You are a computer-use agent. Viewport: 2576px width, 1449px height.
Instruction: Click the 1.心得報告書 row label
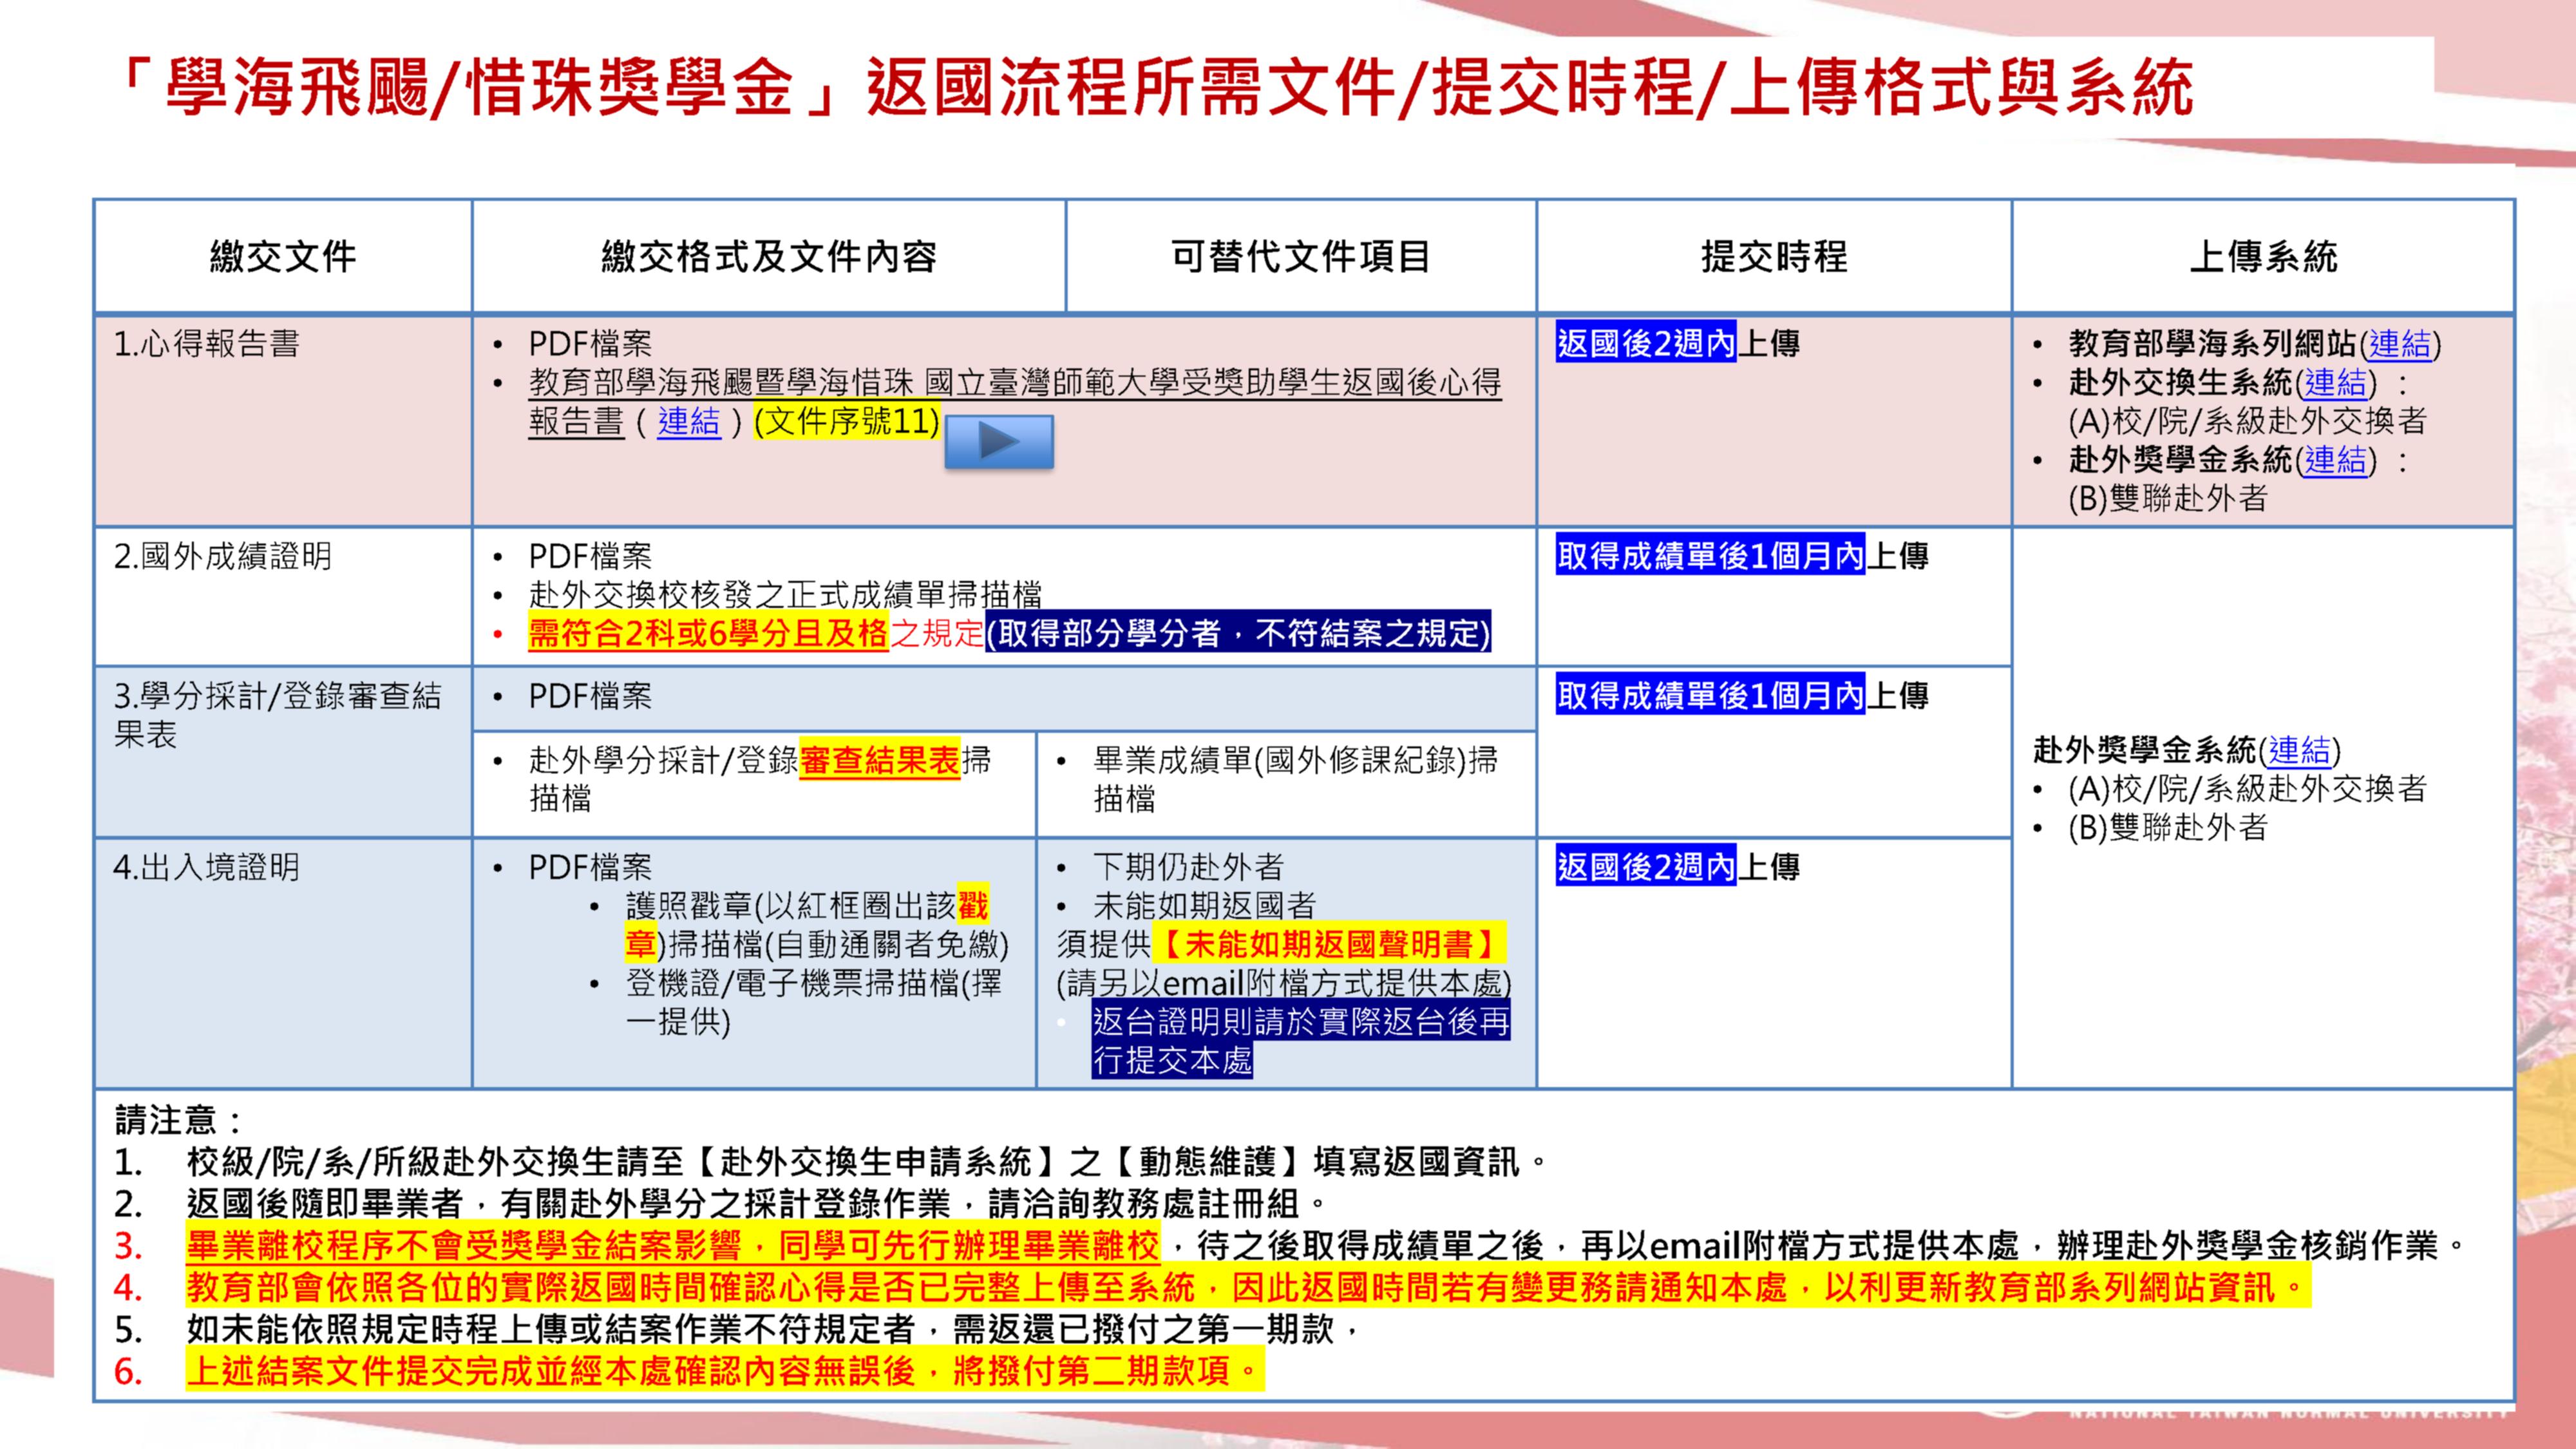click(x=207, y=344)
